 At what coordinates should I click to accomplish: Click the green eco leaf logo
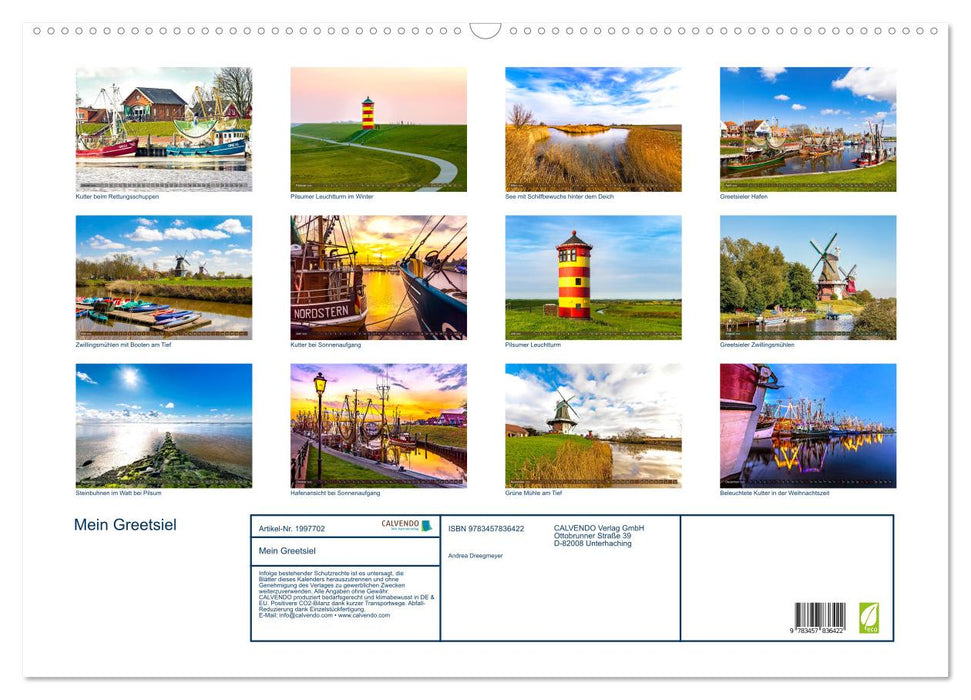[x=872, y=618]
